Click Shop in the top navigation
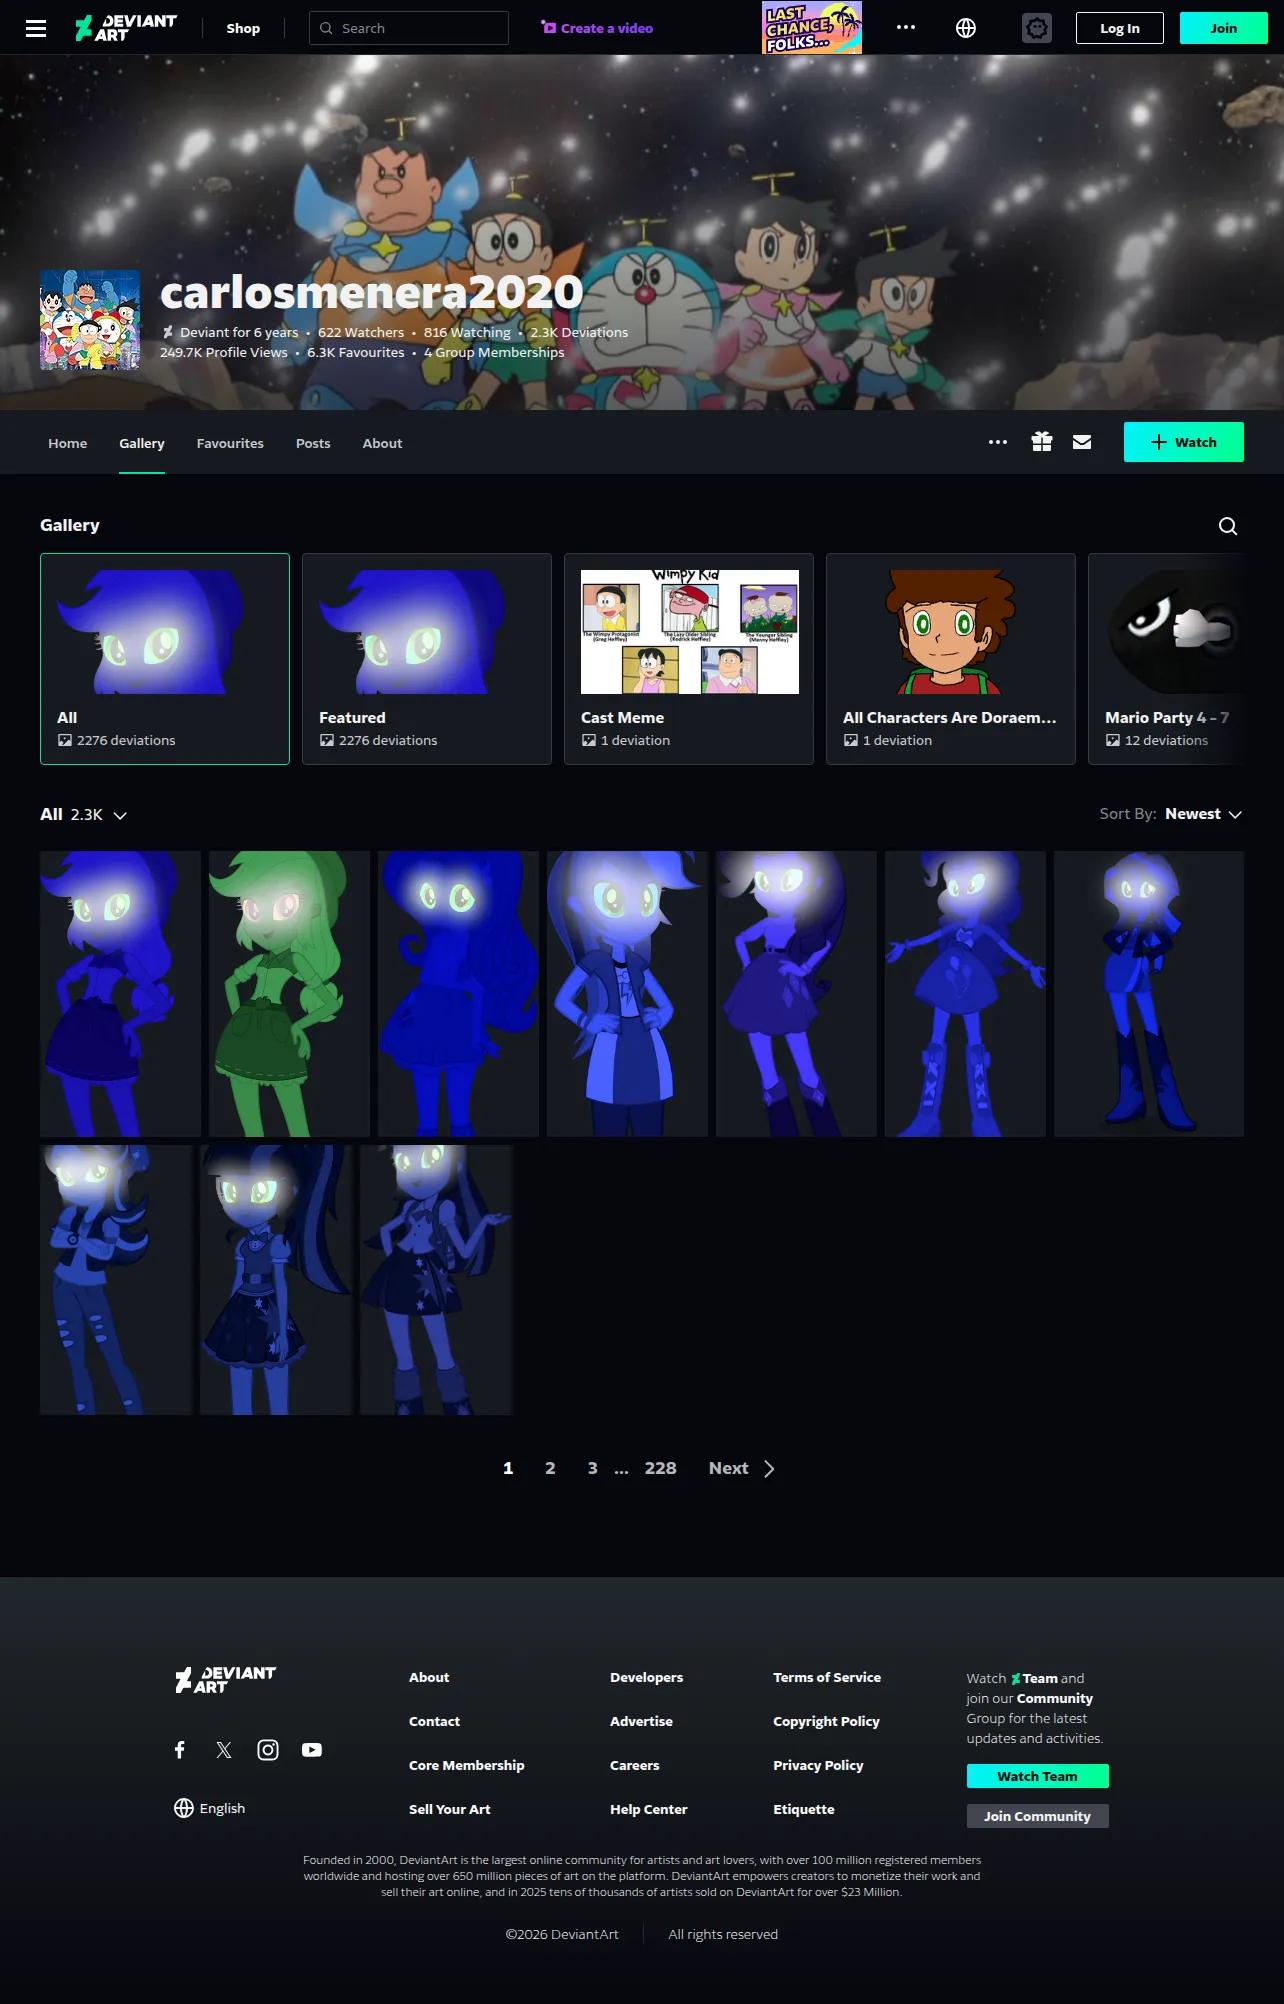The width and height of the screenshot is (1284, 2004). [x=243, y=28]
